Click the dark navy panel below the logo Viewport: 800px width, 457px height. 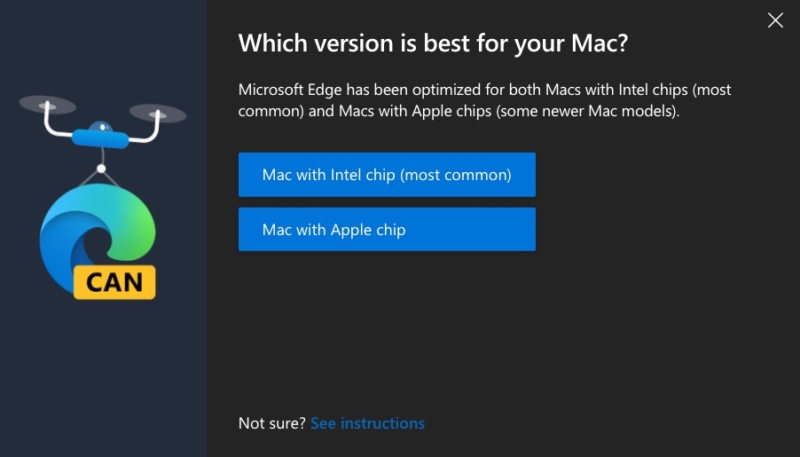100,380
